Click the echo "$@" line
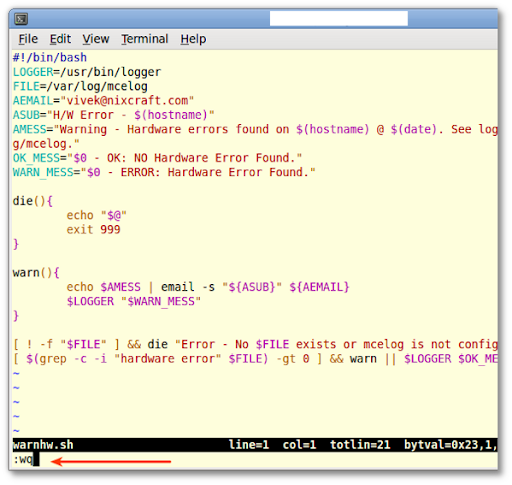This screenshot has width=512, height=485. (97, 215)
